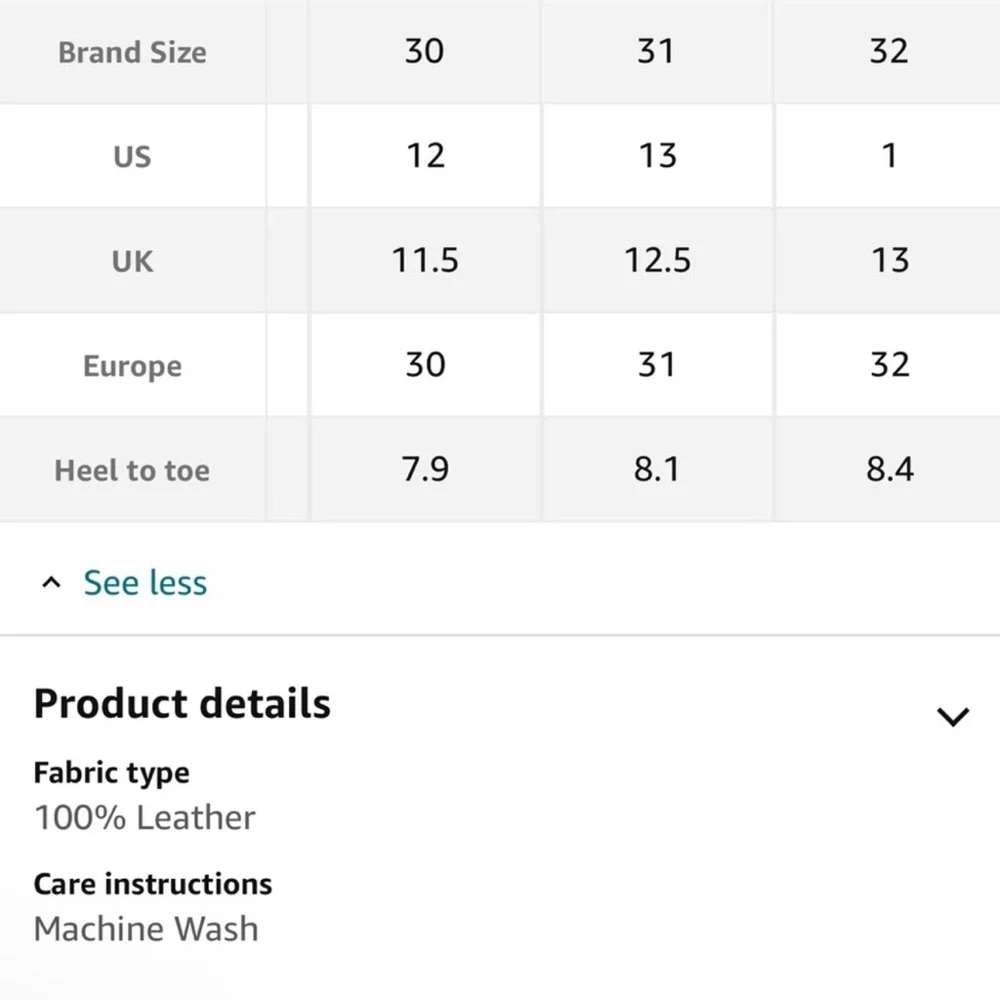Click US size 12 cell

tap(425, 156)
